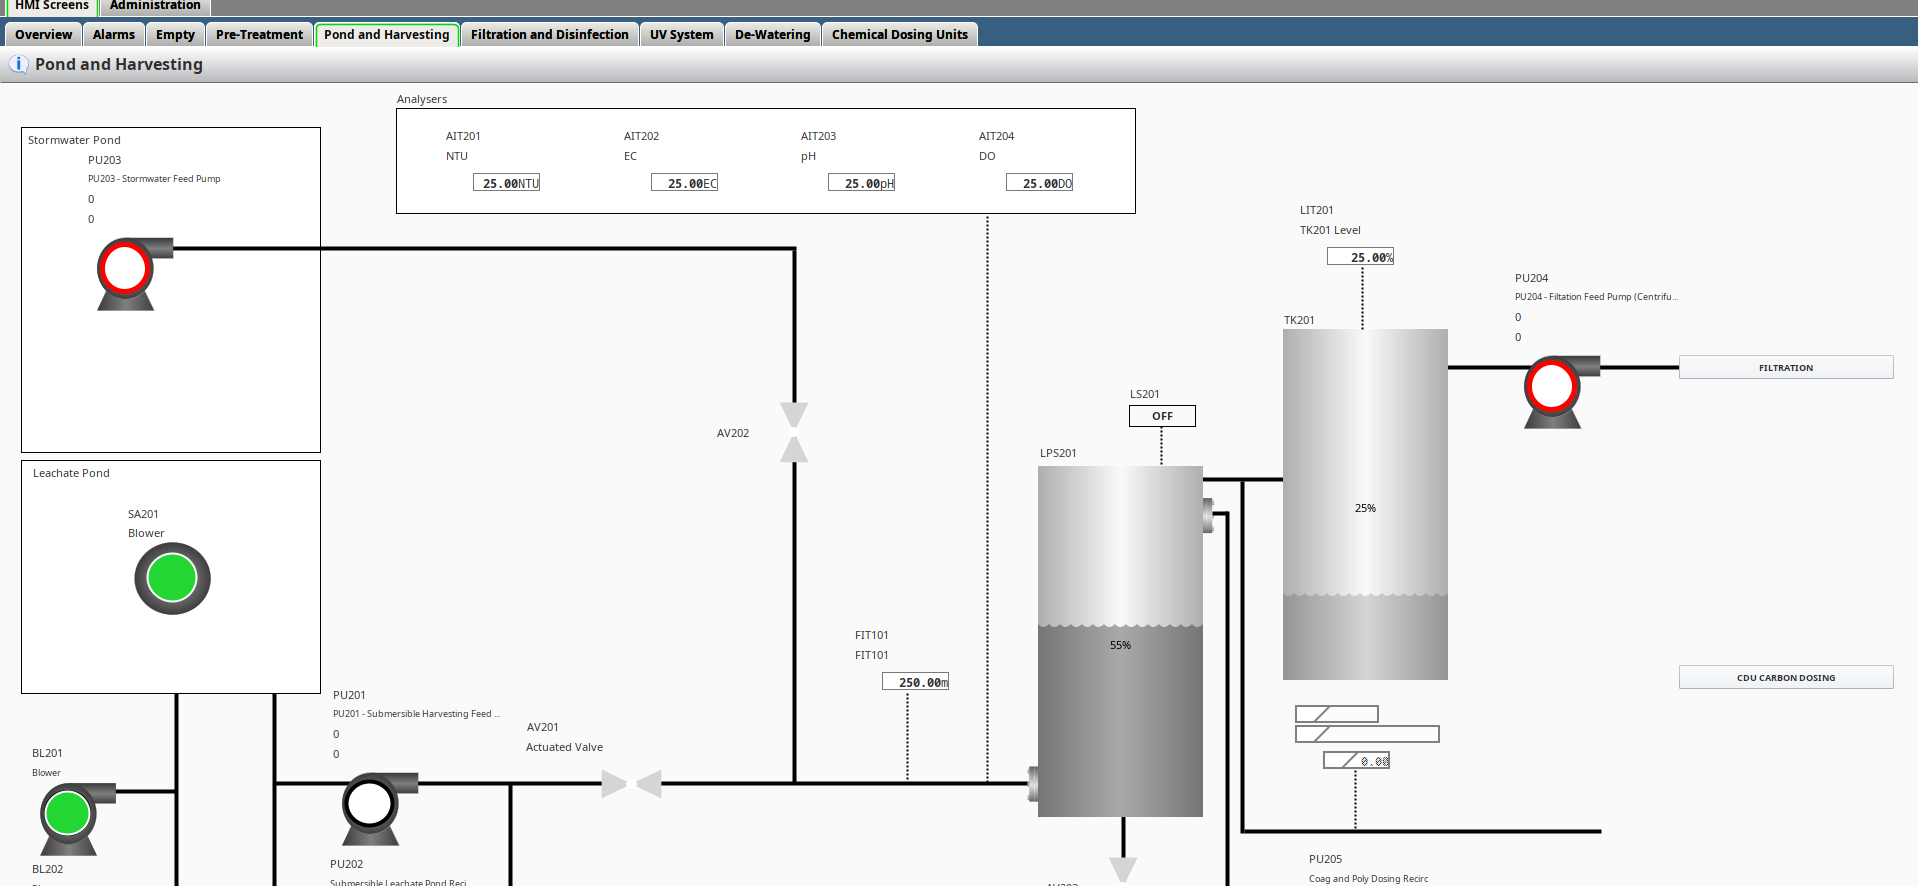The image size is (1918, 886).
Task: Click the TK201 tank graphic
Action: tap(1365, 504)
